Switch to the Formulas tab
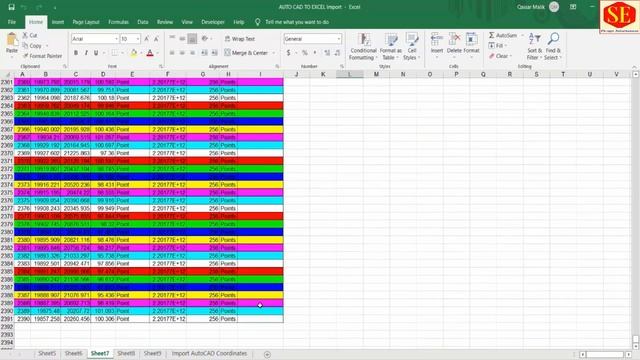This screenshot has width=640, height=360. [118, 22]
